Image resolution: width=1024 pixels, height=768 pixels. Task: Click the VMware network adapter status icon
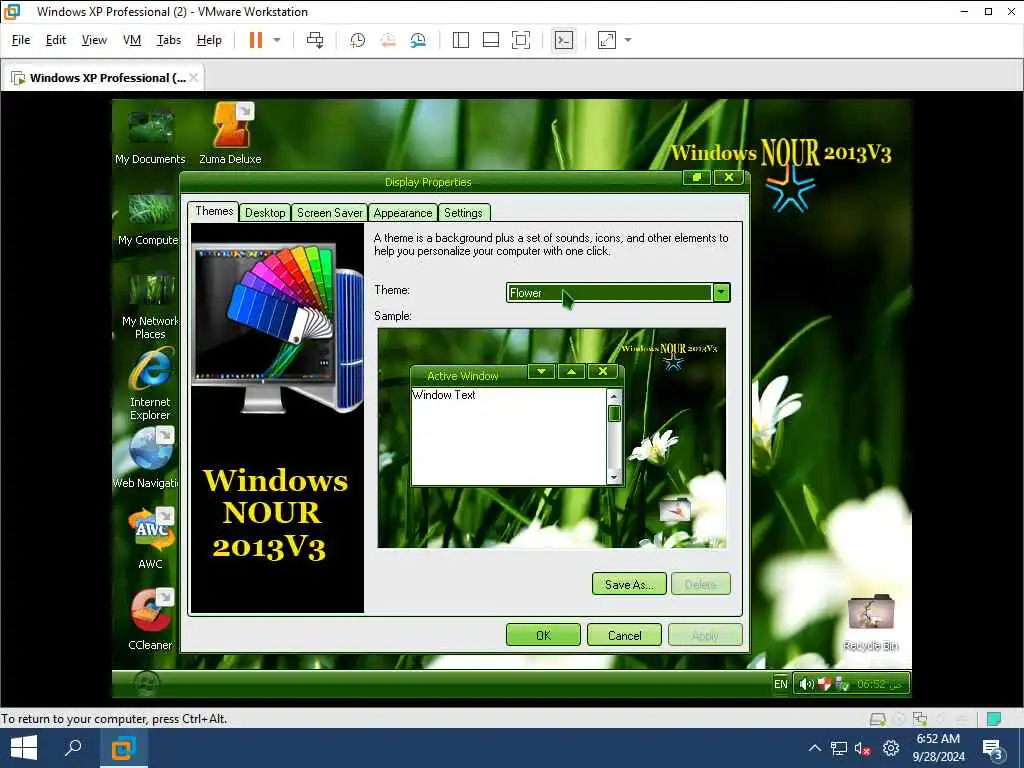coord(920,719)
